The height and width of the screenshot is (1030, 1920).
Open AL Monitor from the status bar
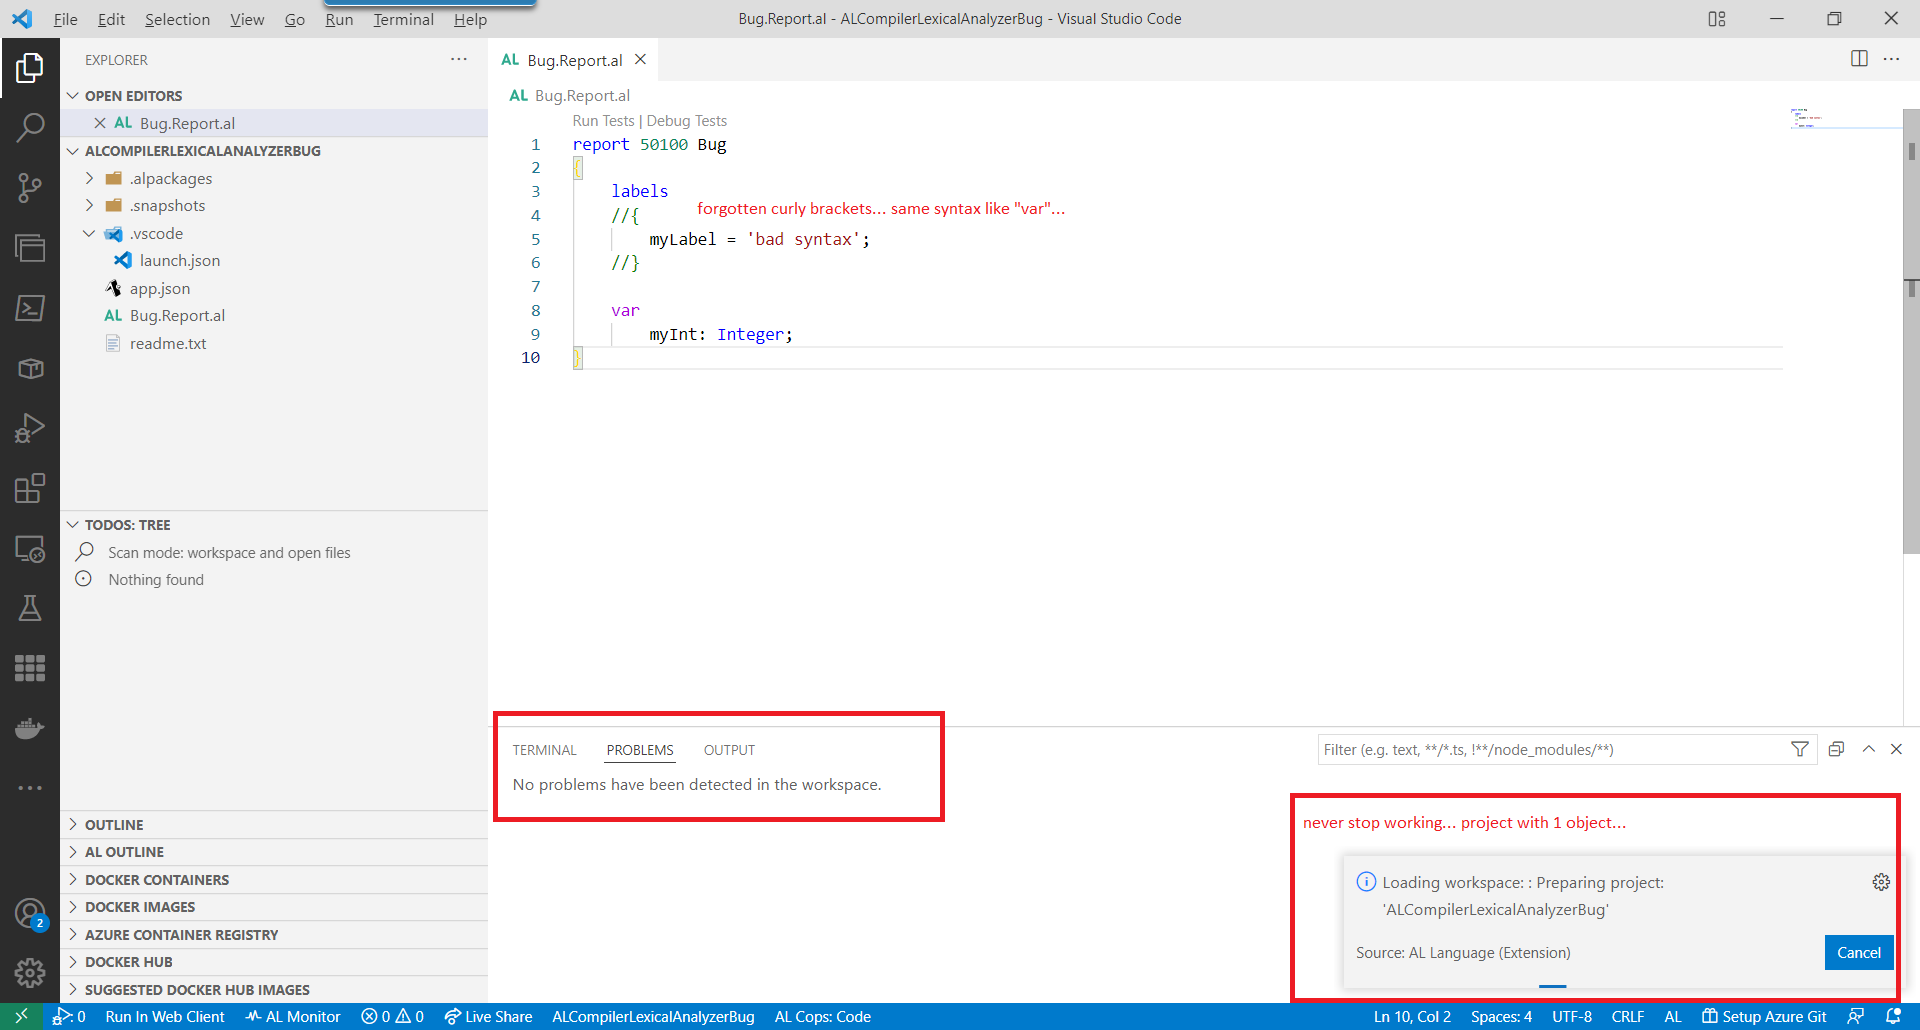292,1016
